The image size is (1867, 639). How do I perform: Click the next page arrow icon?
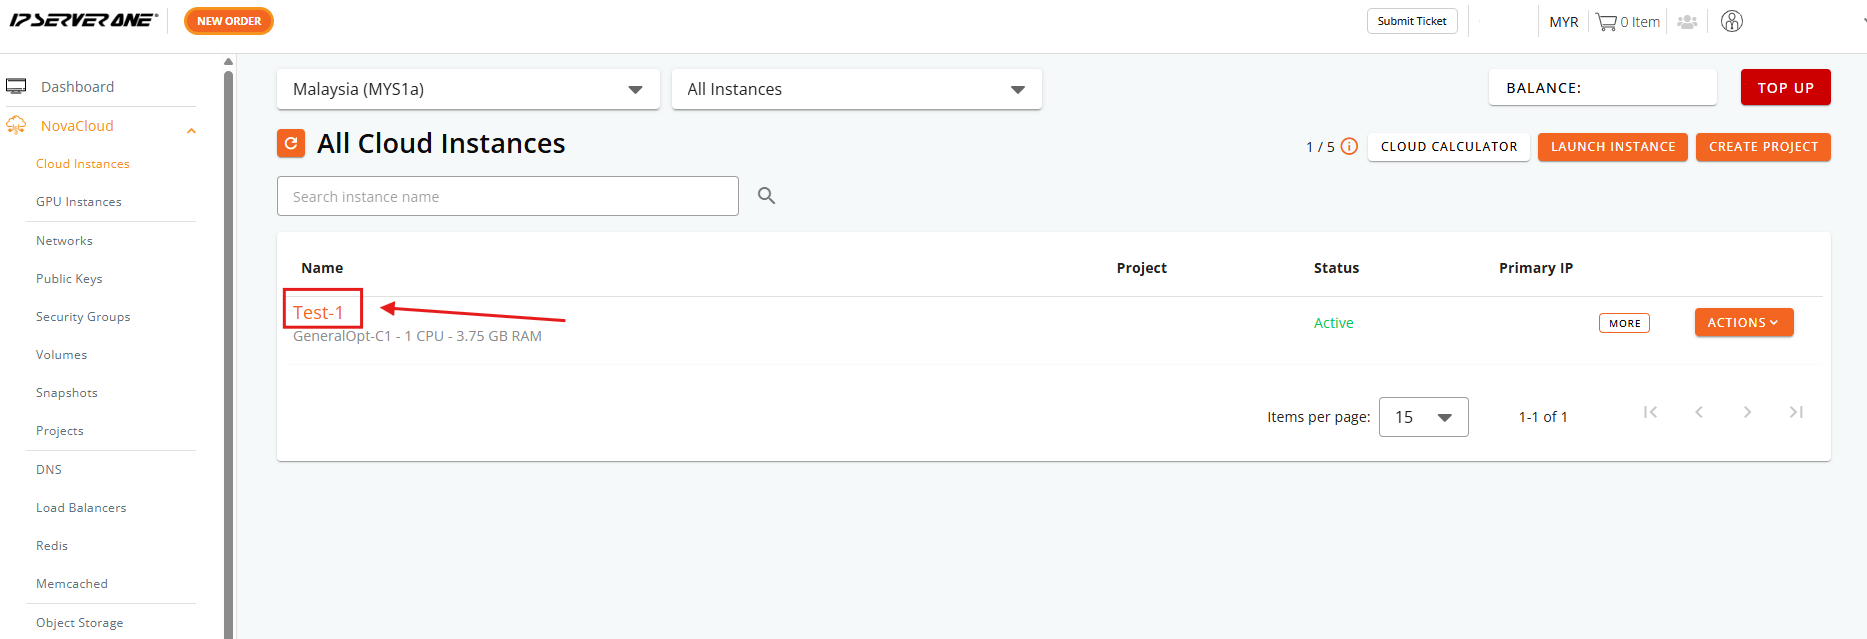click(x=1747, y=412)
